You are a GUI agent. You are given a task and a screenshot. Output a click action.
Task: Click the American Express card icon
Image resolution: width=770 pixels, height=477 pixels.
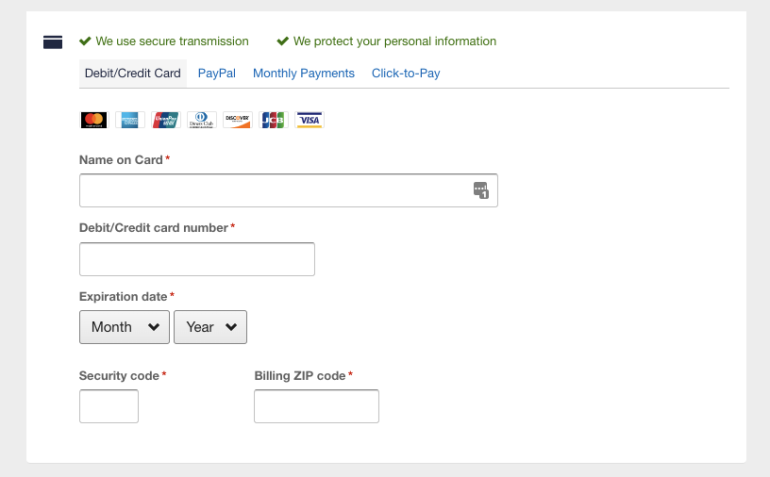pos(130,120)
